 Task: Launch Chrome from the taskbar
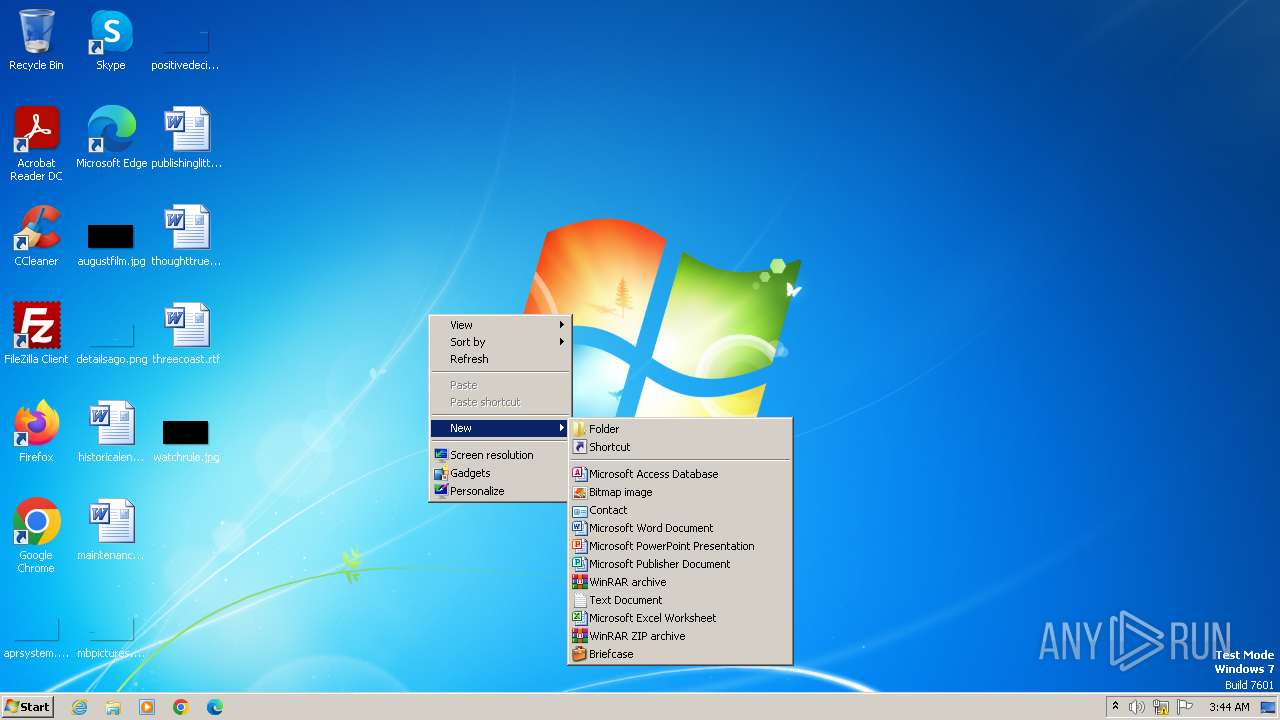(x=181, y=707)
